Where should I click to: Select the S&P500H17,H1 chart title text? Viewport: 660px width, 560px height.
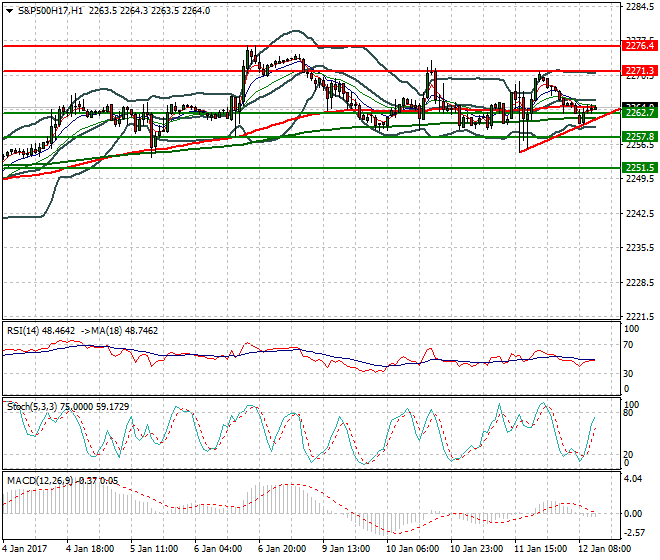[50, 11]
